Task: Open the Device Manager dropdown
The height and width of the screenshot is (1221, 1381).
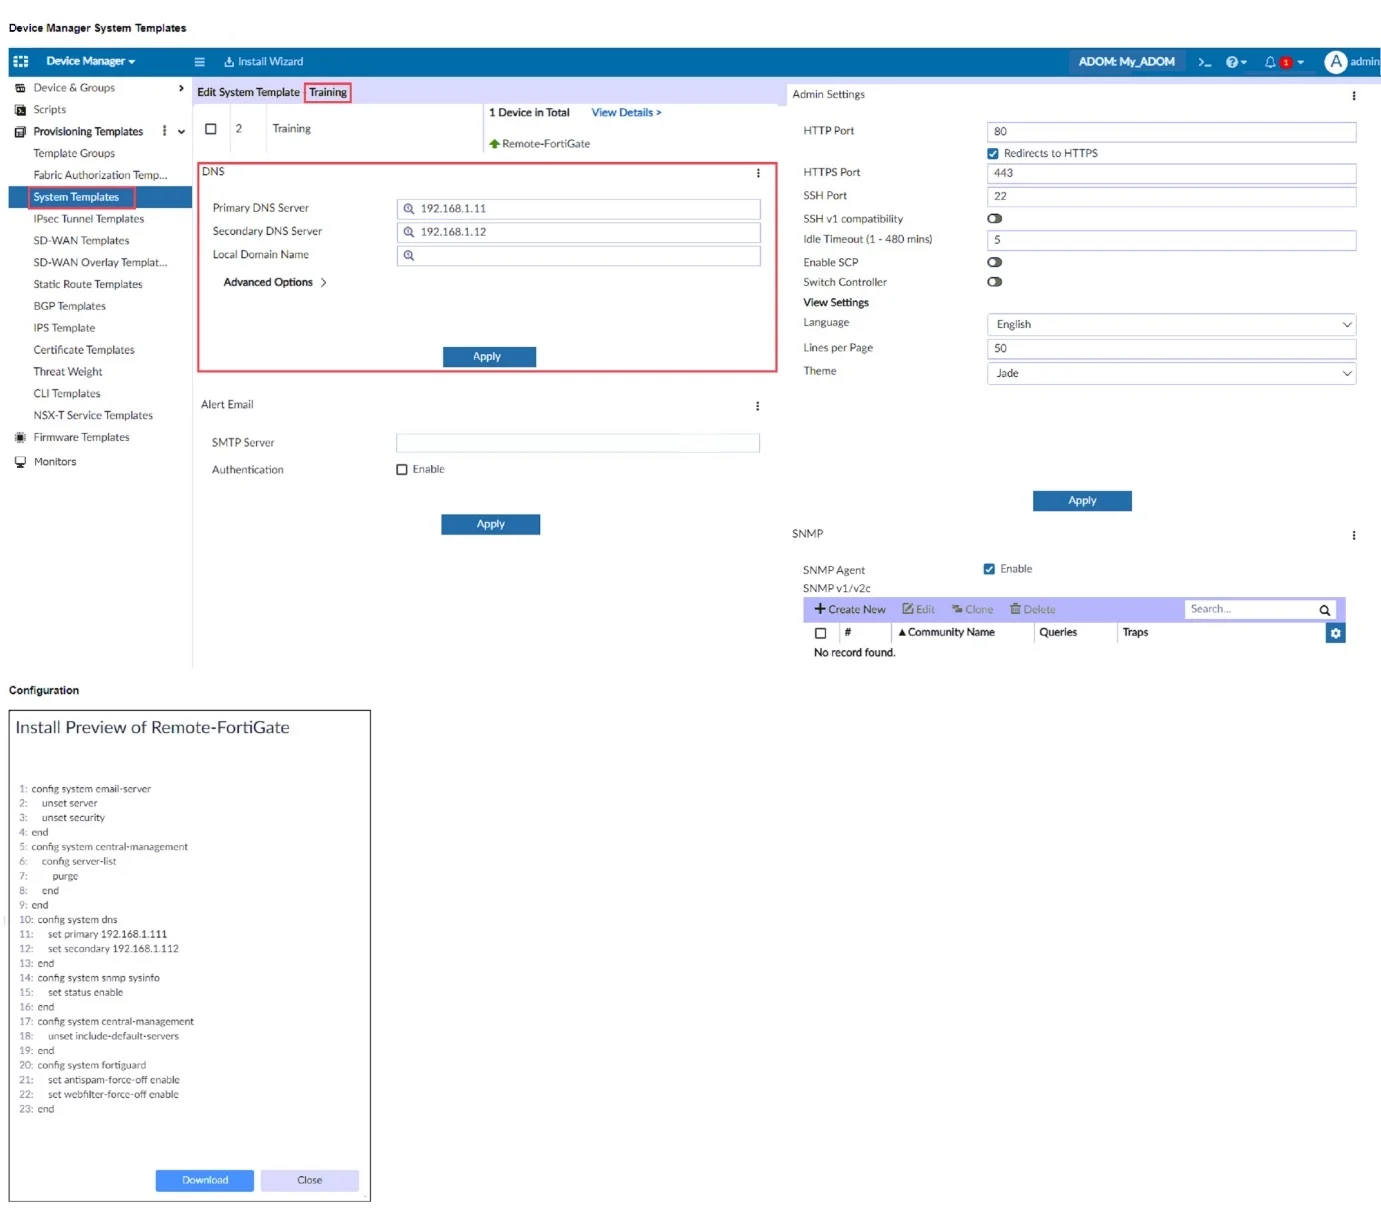Action: tap(90, 62)
